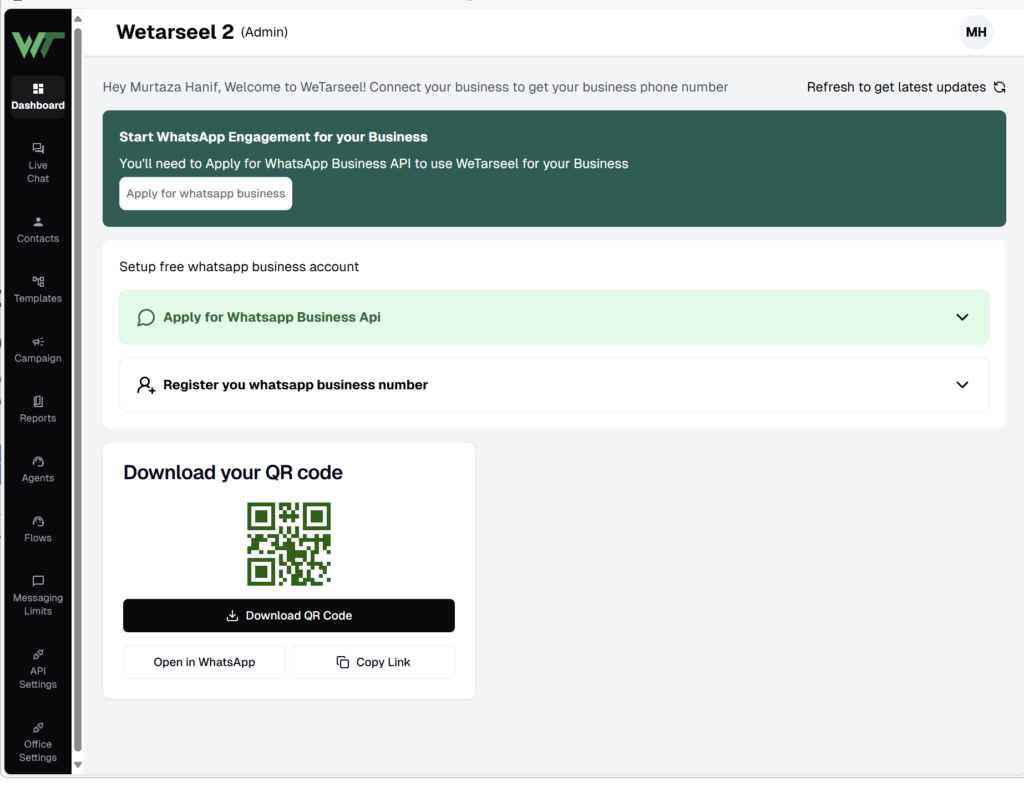Screen dimensions: 1024x787
Task: Open the API Settings plug icon
Action: point(38,654)
